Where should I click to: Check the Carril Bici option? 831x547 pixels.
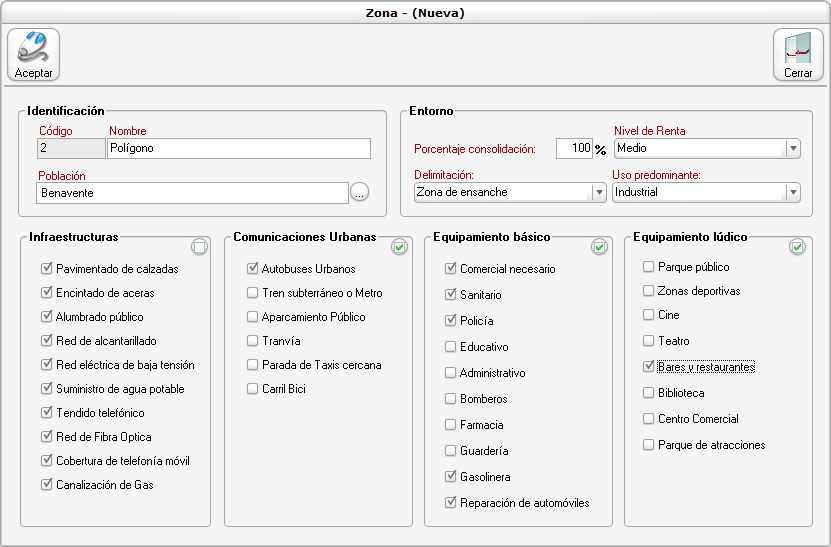[253, 389]
